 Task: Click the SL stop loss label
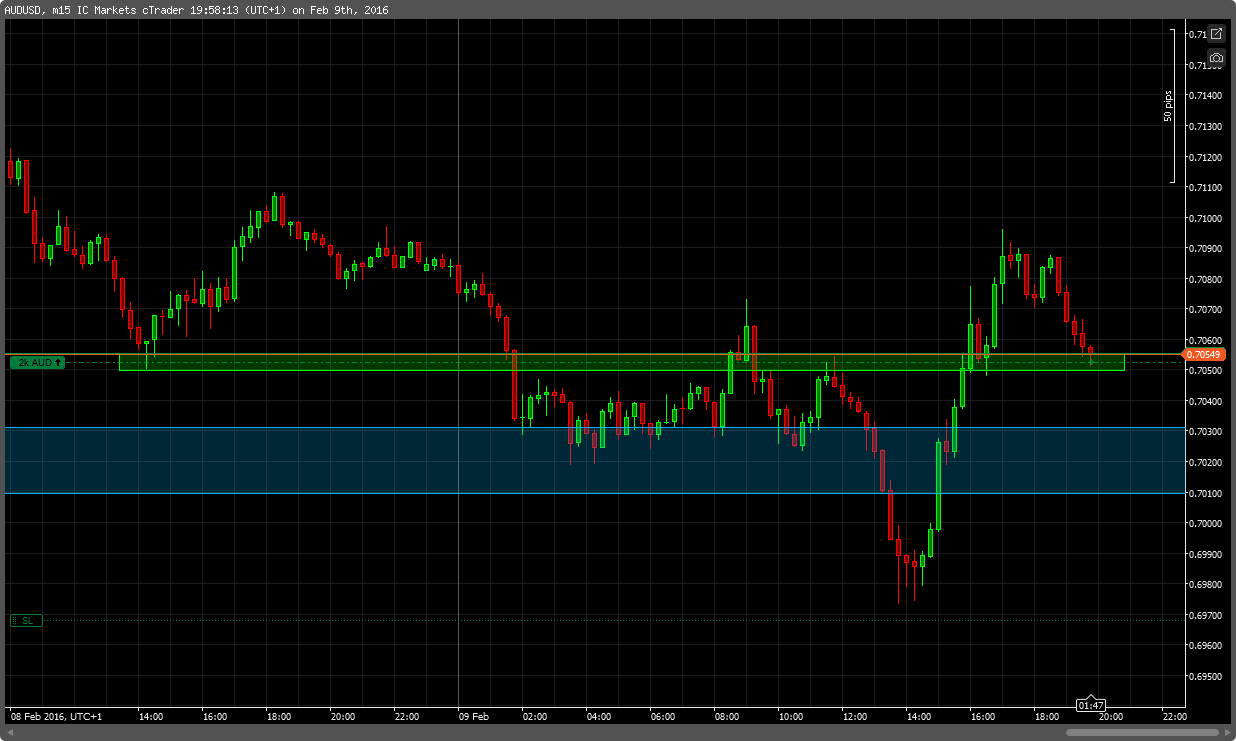27,621
